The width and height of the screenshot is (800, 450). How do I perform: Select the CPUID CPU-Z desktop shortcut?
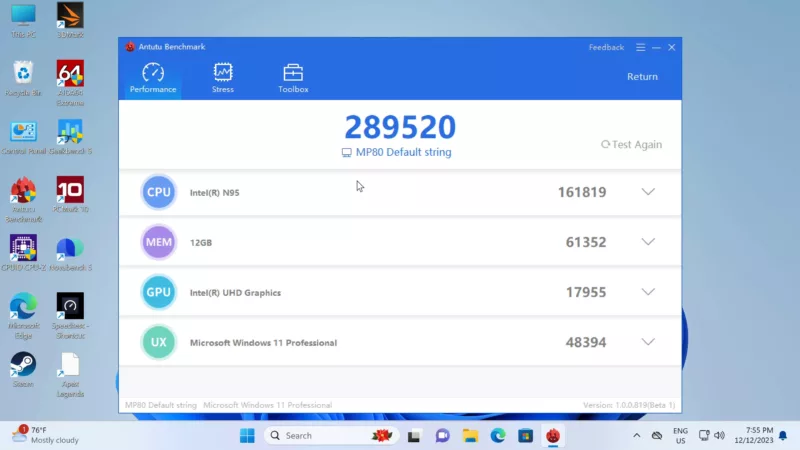point(23,253)
